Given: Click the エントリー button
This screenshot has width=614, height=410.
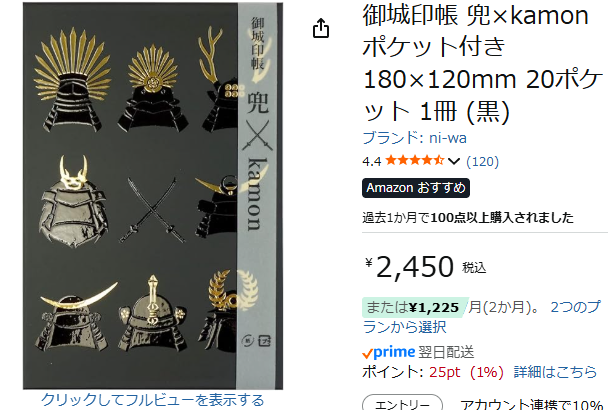Looking at the screenshot, I should coord(402,403).
